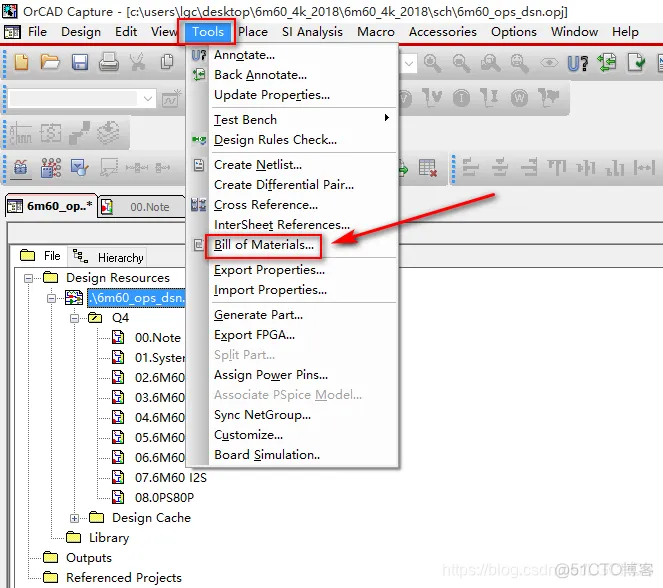The height and width of the screenshot is (588, 663).
Task: Choose Sync NetGroup menu entry
Action: [x=262, y=415]
